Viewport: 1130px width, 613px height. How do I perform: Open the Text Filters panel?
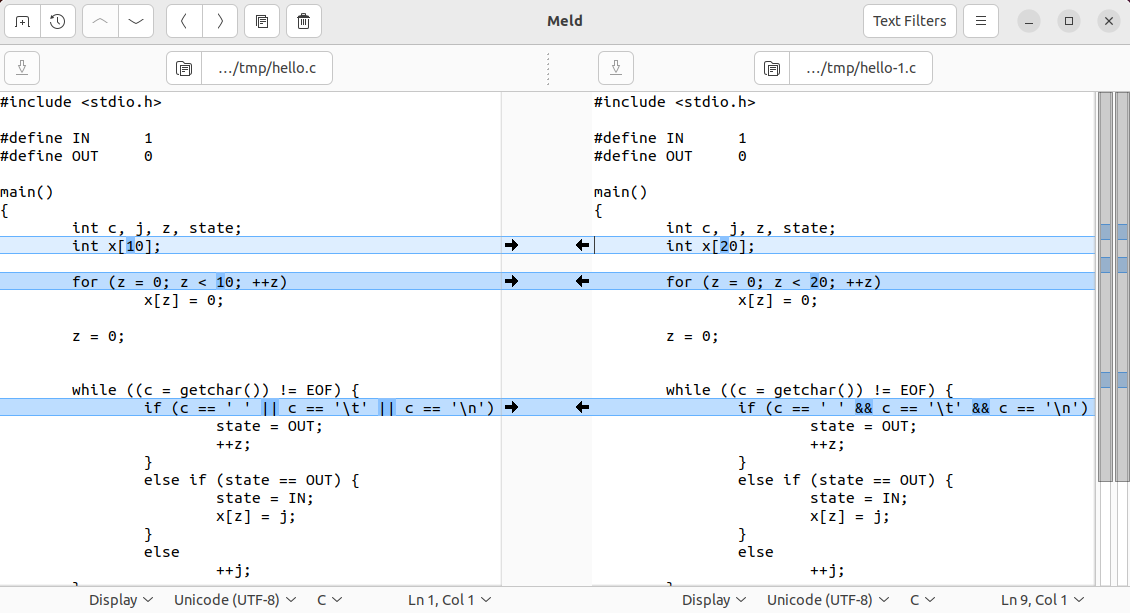pos(909,20)
